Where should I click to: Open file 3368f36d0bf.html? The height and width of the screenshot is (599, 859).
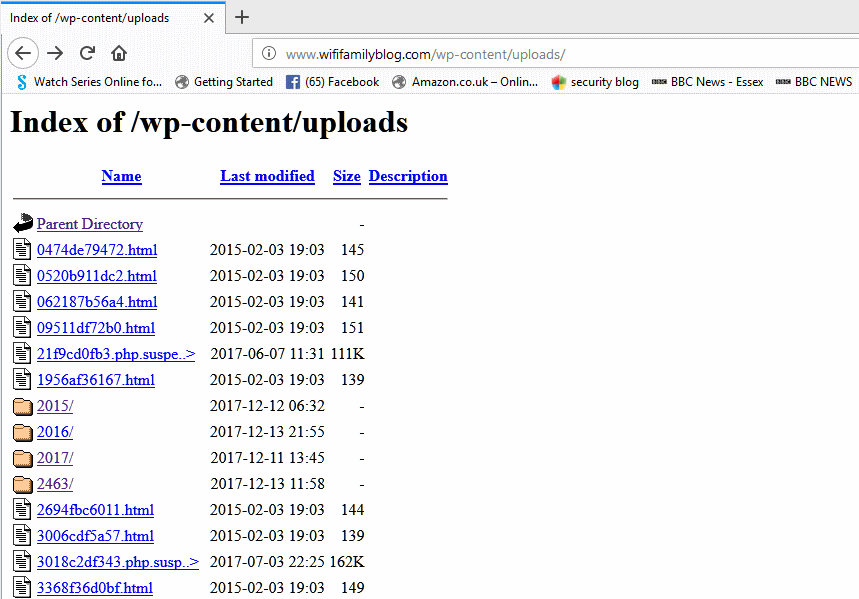pos(95,588)
